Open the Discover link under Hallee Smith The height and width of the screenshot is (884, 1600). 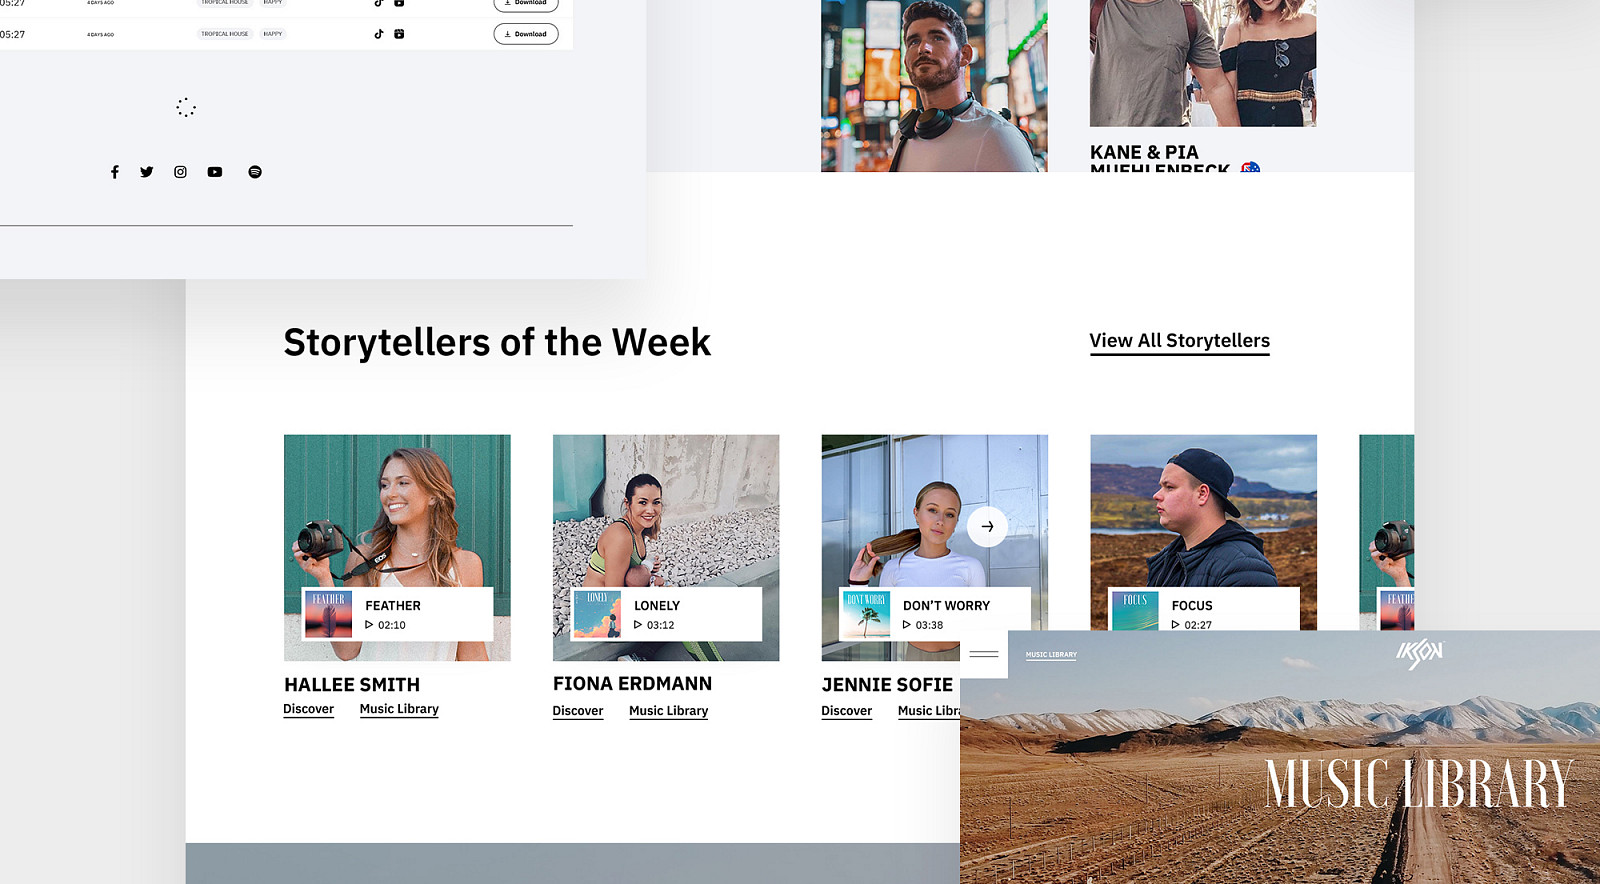click(308, 709)
